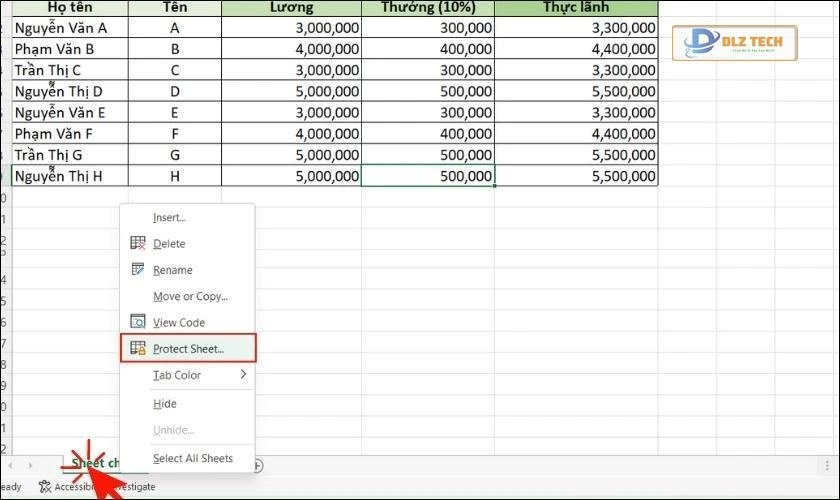Pick Select All Sheets option
This screenshot has height=500, width=840.
click(192, 458)
